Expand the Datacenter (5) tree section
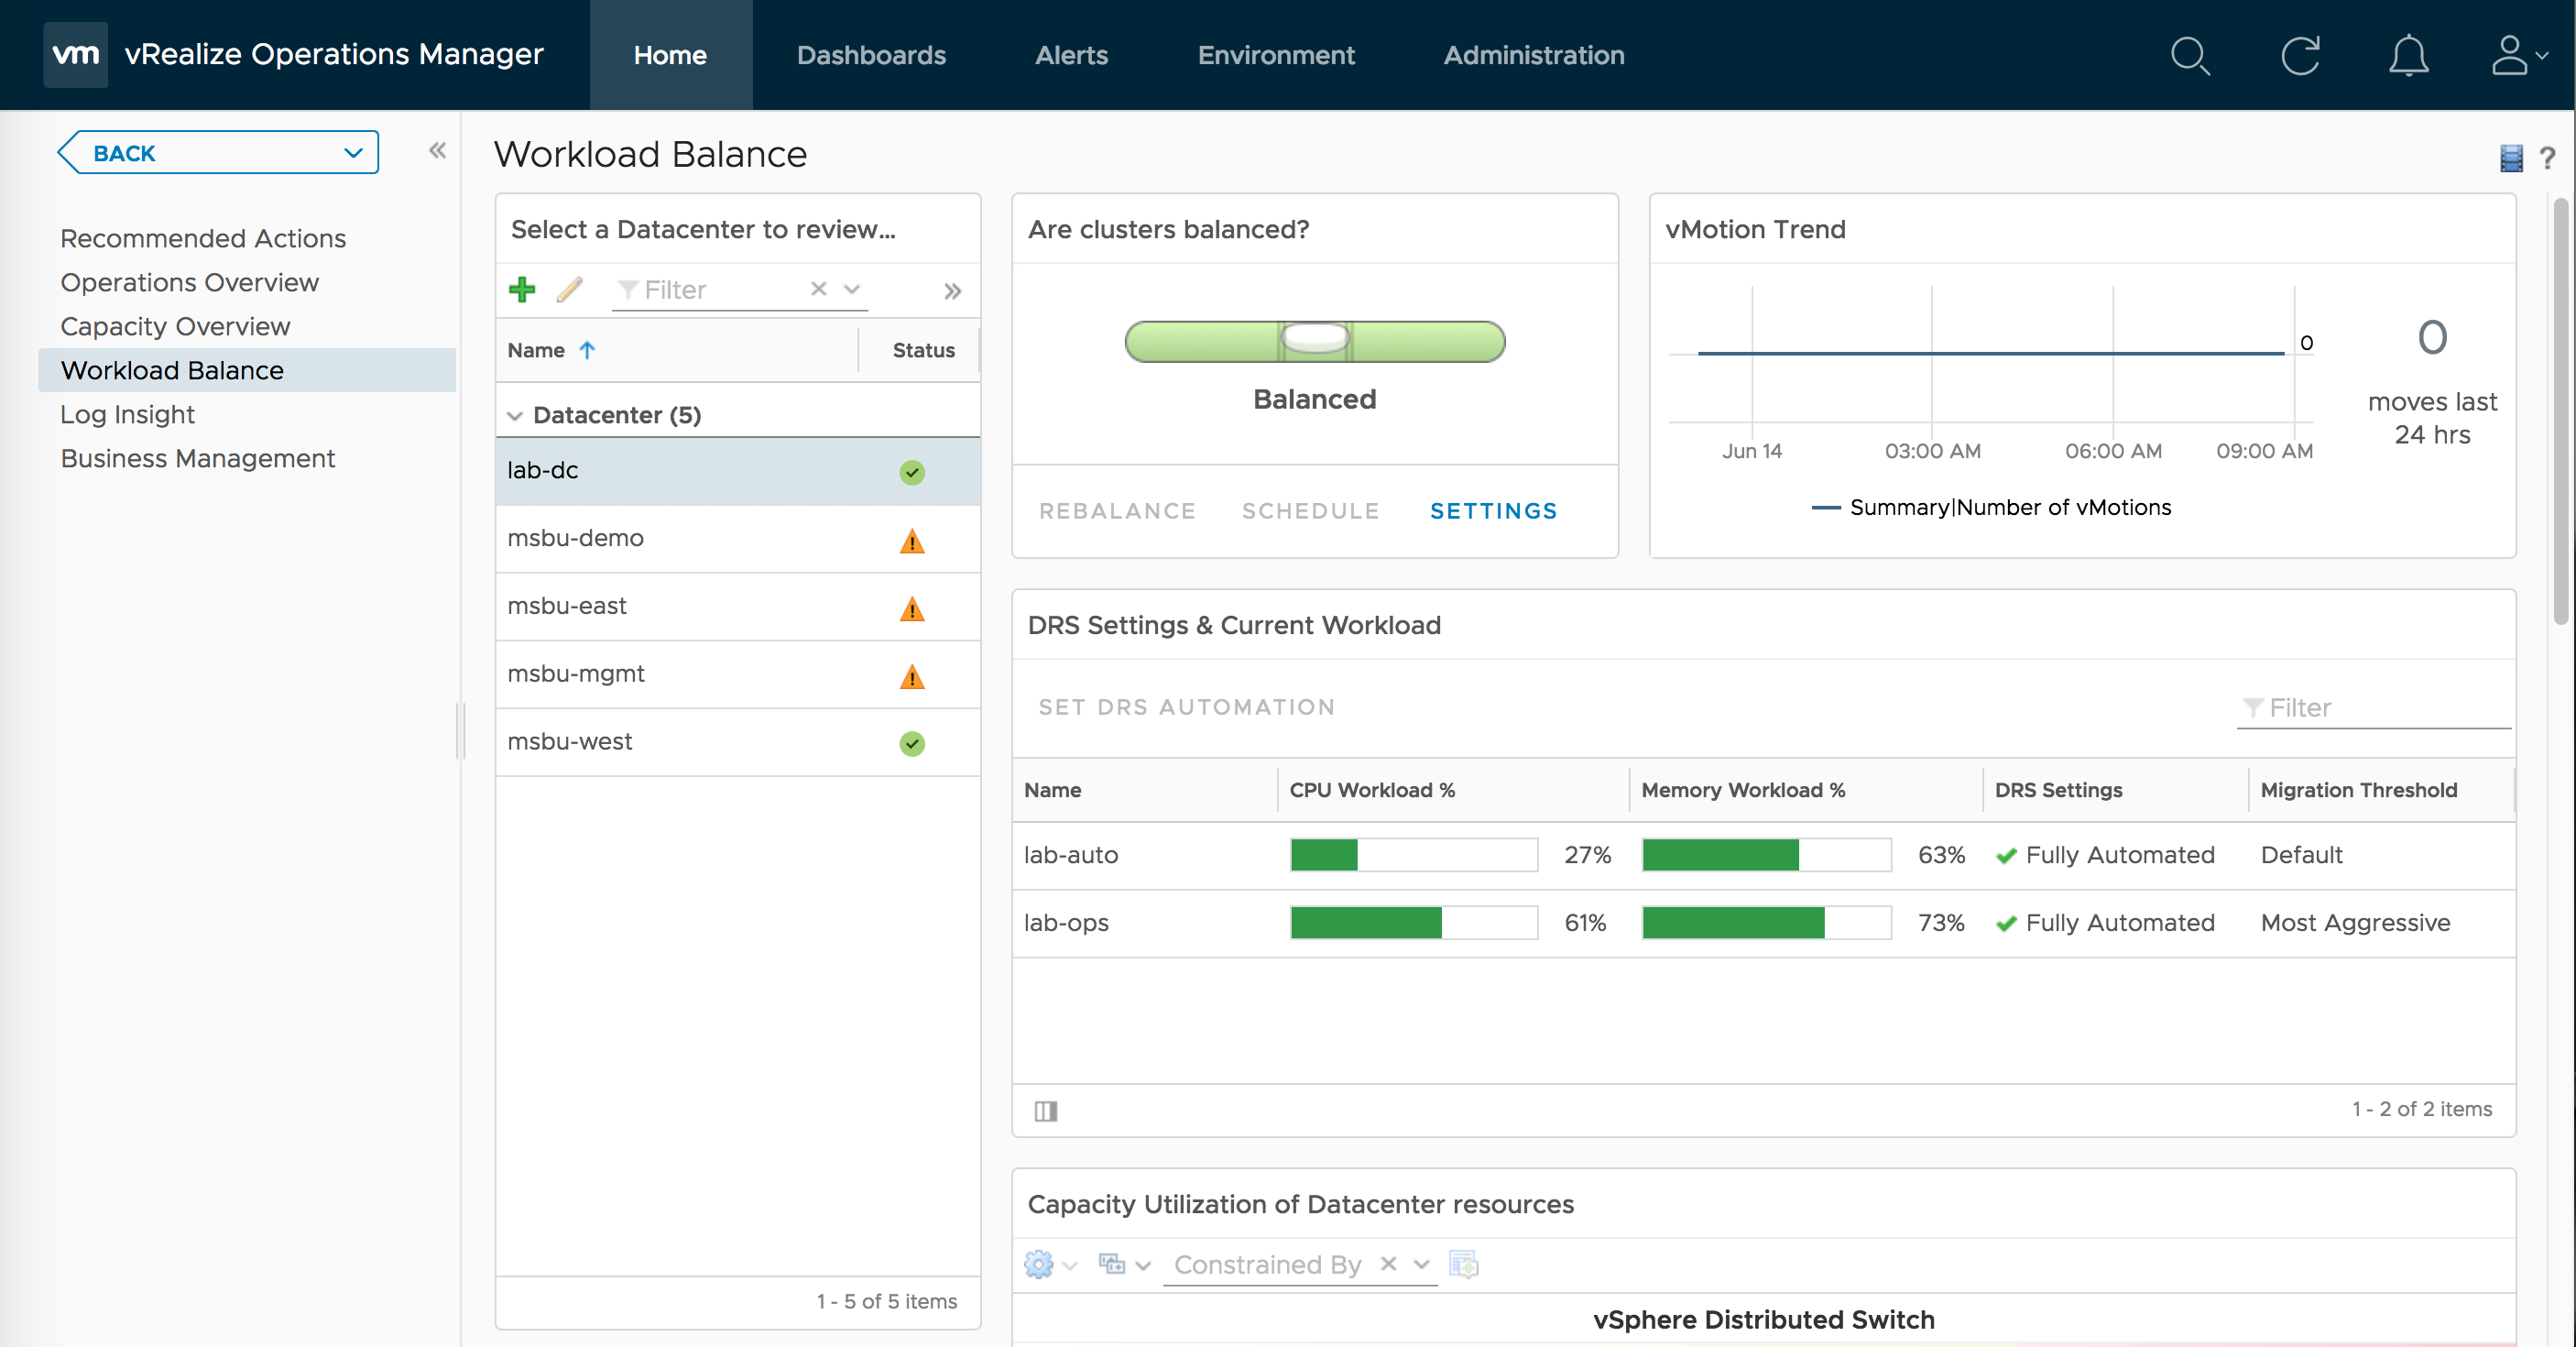 pyautogui.click(x=515, y=412)
